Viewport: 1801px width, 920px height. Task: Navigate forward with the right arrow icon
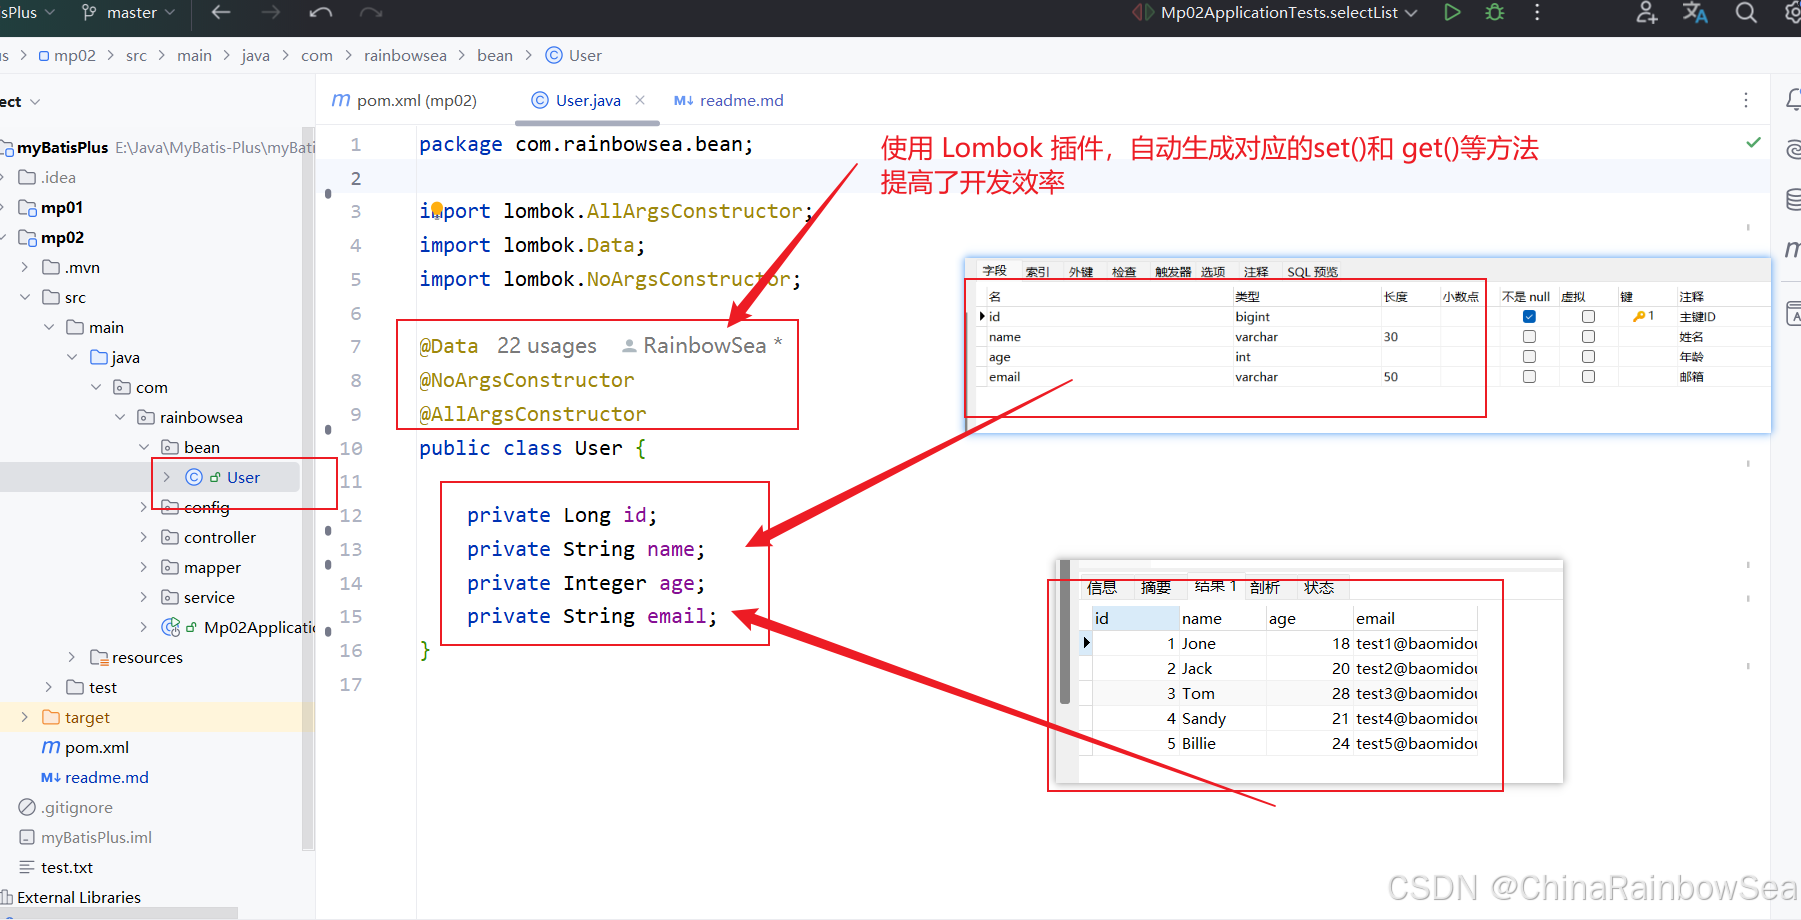[x=271, y=12]
